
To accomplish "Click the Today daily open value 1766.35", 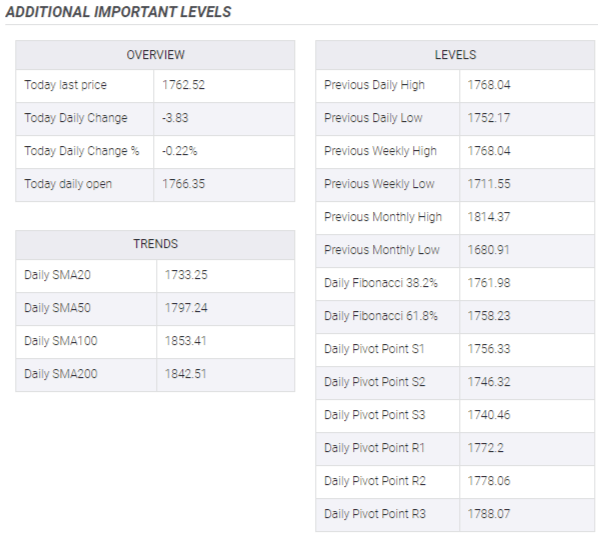I will pos(183,184).
